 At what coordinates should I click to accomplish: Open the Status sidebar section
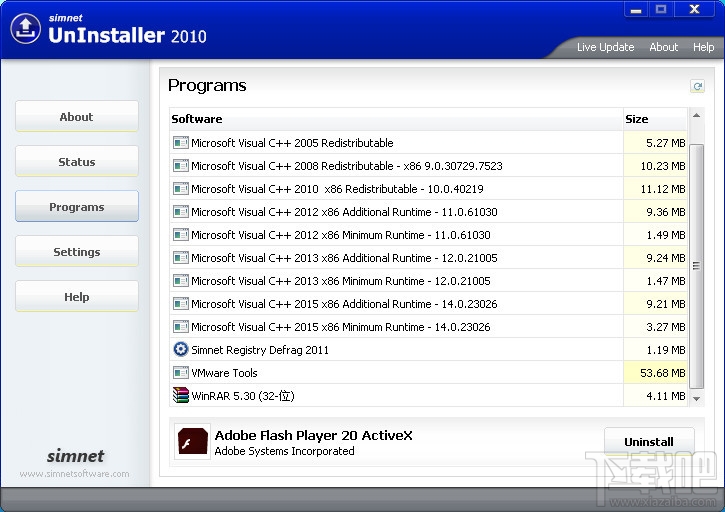pyautogui.click(x=77, y=161)
